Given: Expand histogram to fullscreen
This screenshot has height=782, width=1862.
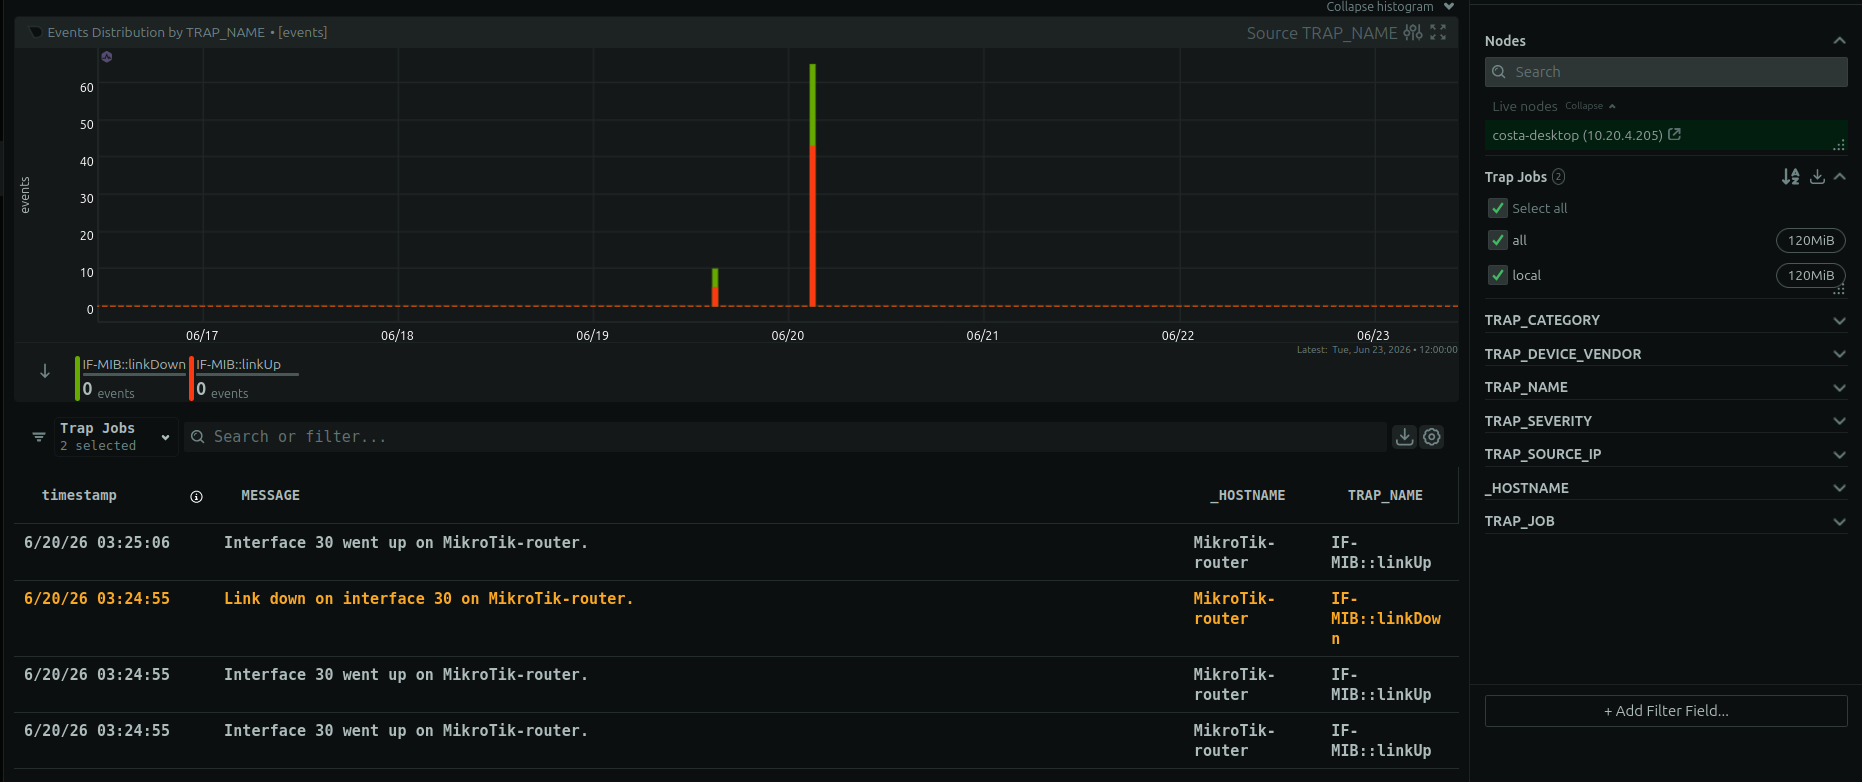Looking at the screenshot, I should (x=1438, y=32).
